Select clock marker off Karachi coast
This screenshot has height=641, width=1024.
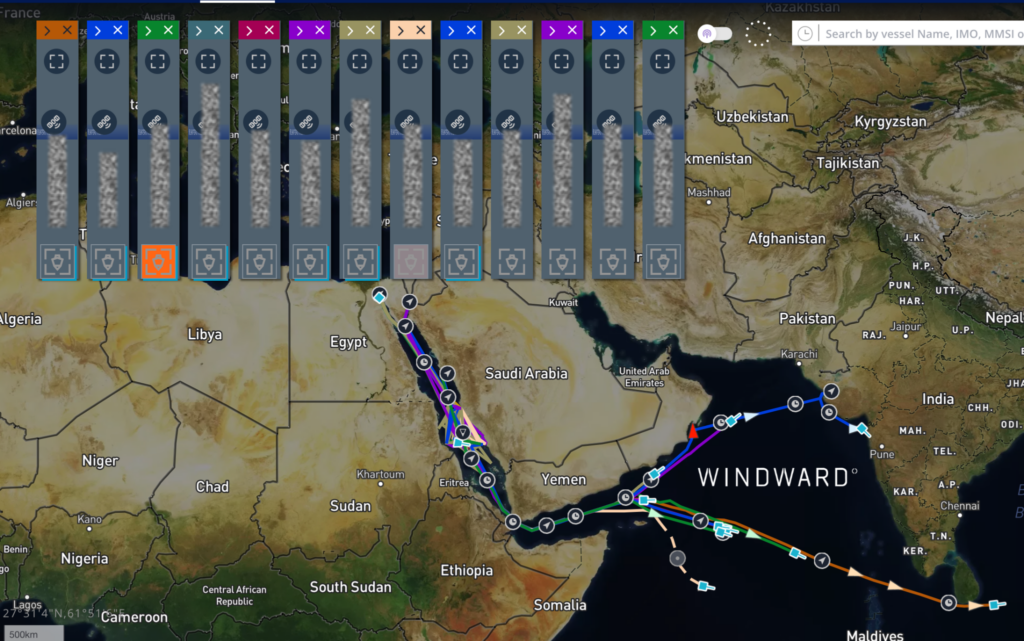(x=795, y=404)
